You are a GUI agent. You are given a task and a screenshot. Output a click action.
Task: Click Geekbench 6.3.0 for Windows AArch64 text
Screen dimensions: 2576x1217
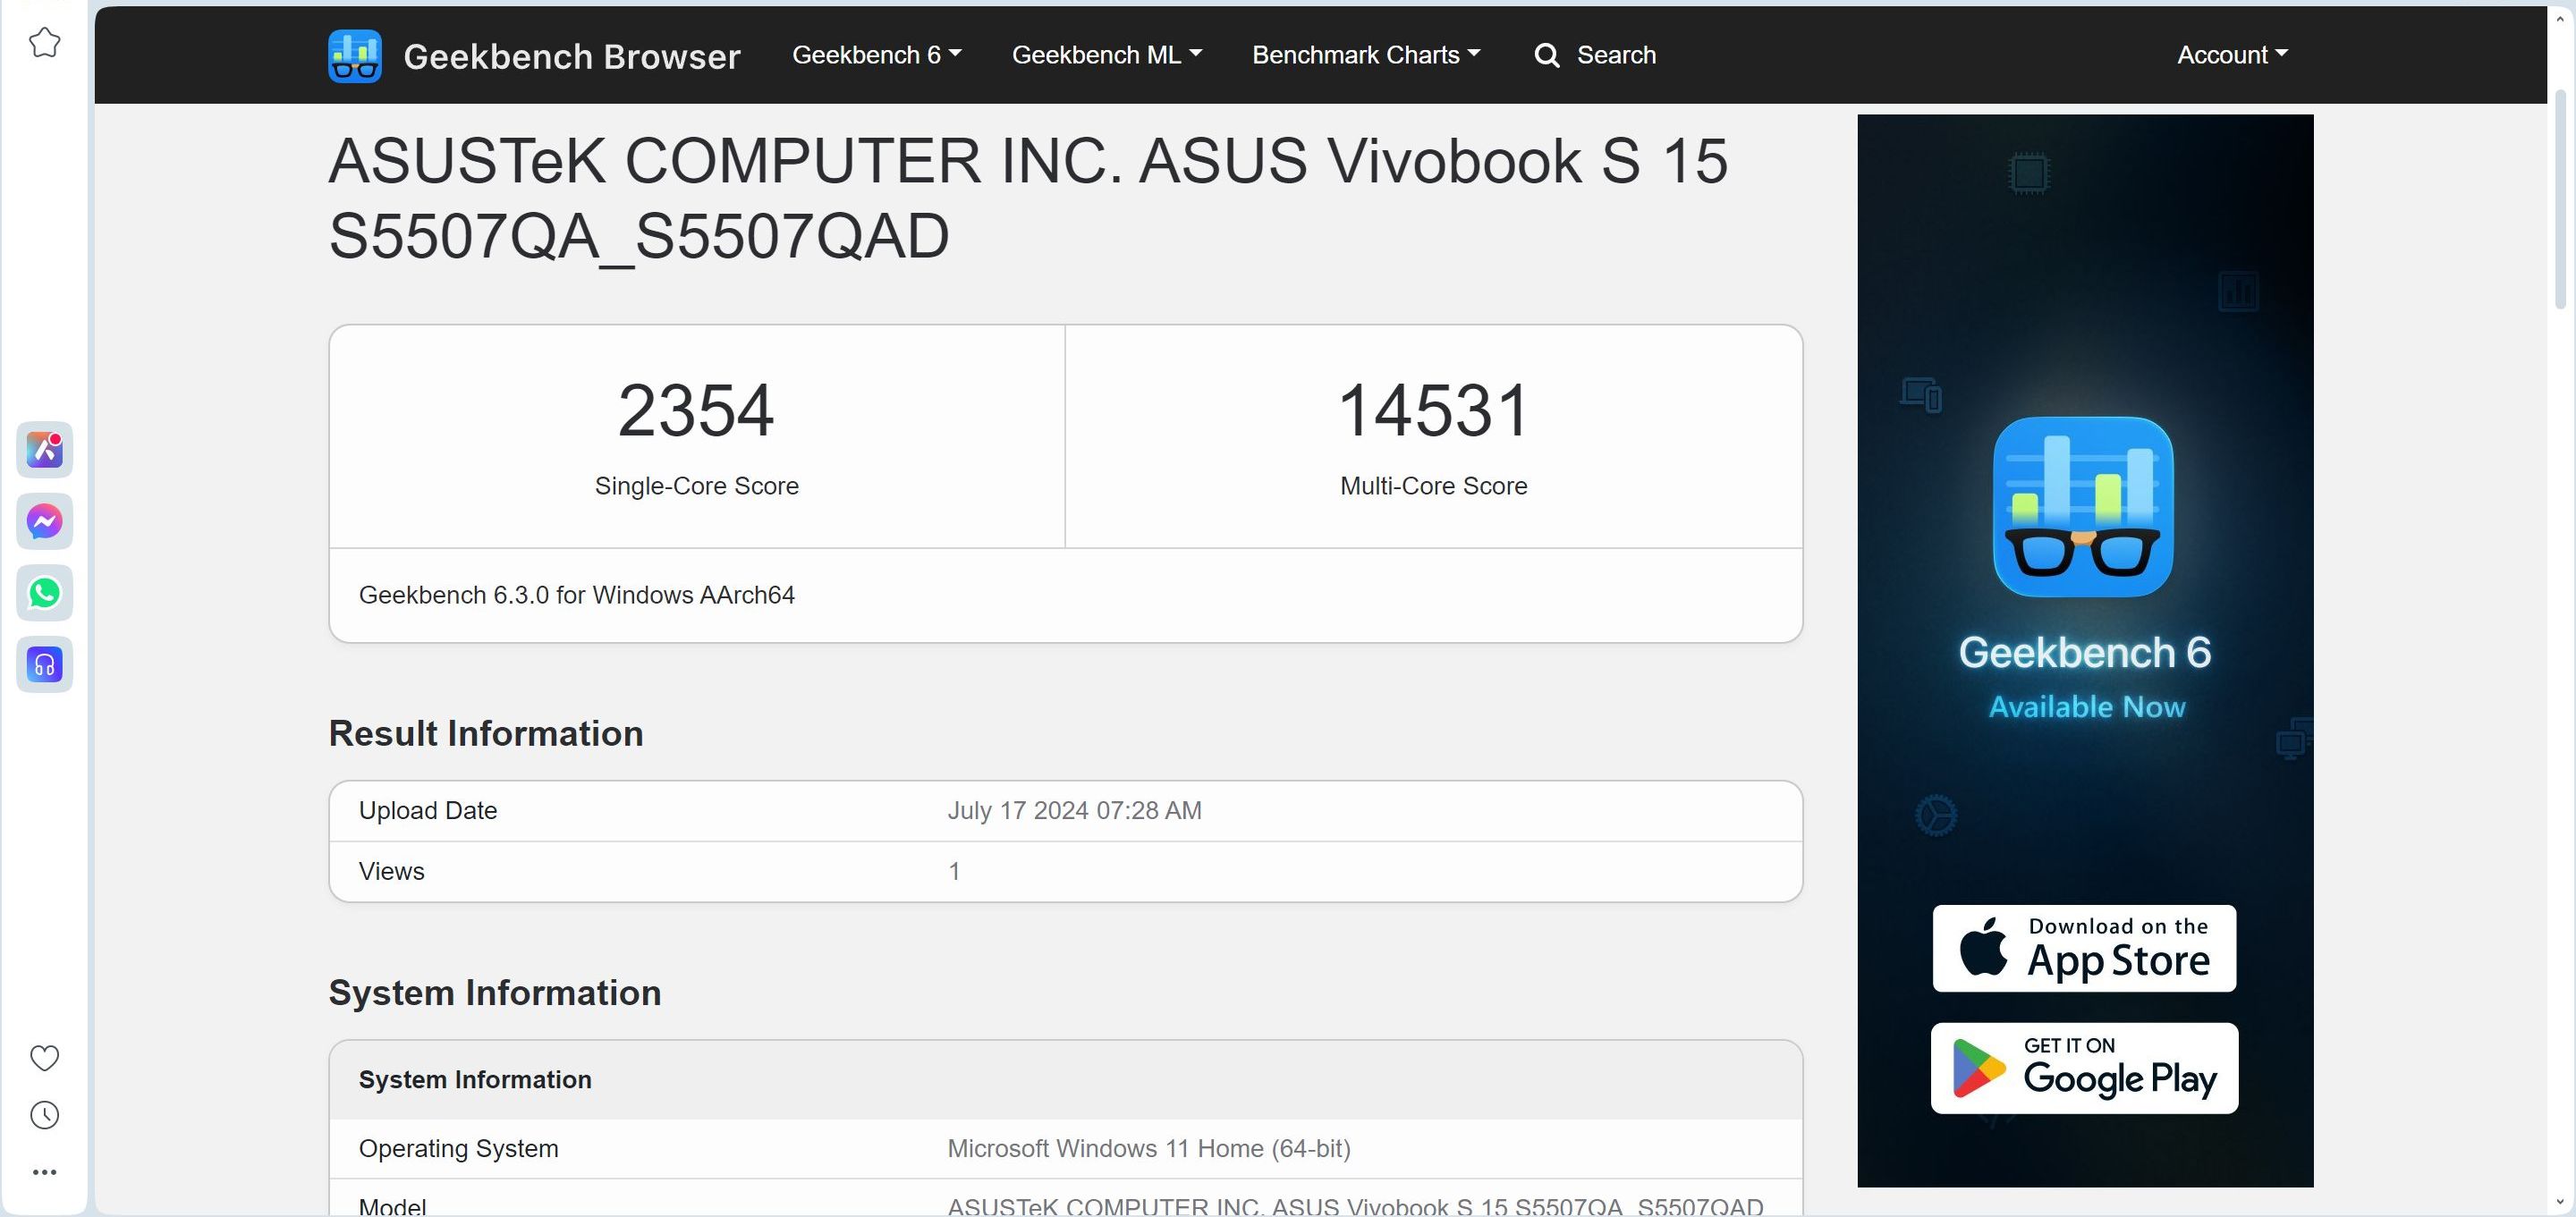tap(577, 595)
